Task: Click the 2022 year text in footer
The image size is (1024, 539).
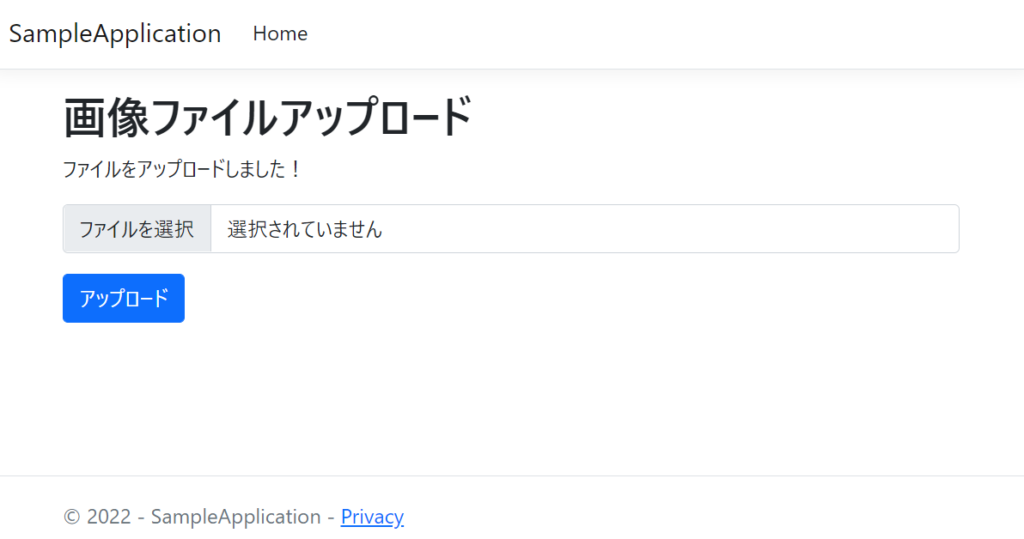Action: click(109, 517)
